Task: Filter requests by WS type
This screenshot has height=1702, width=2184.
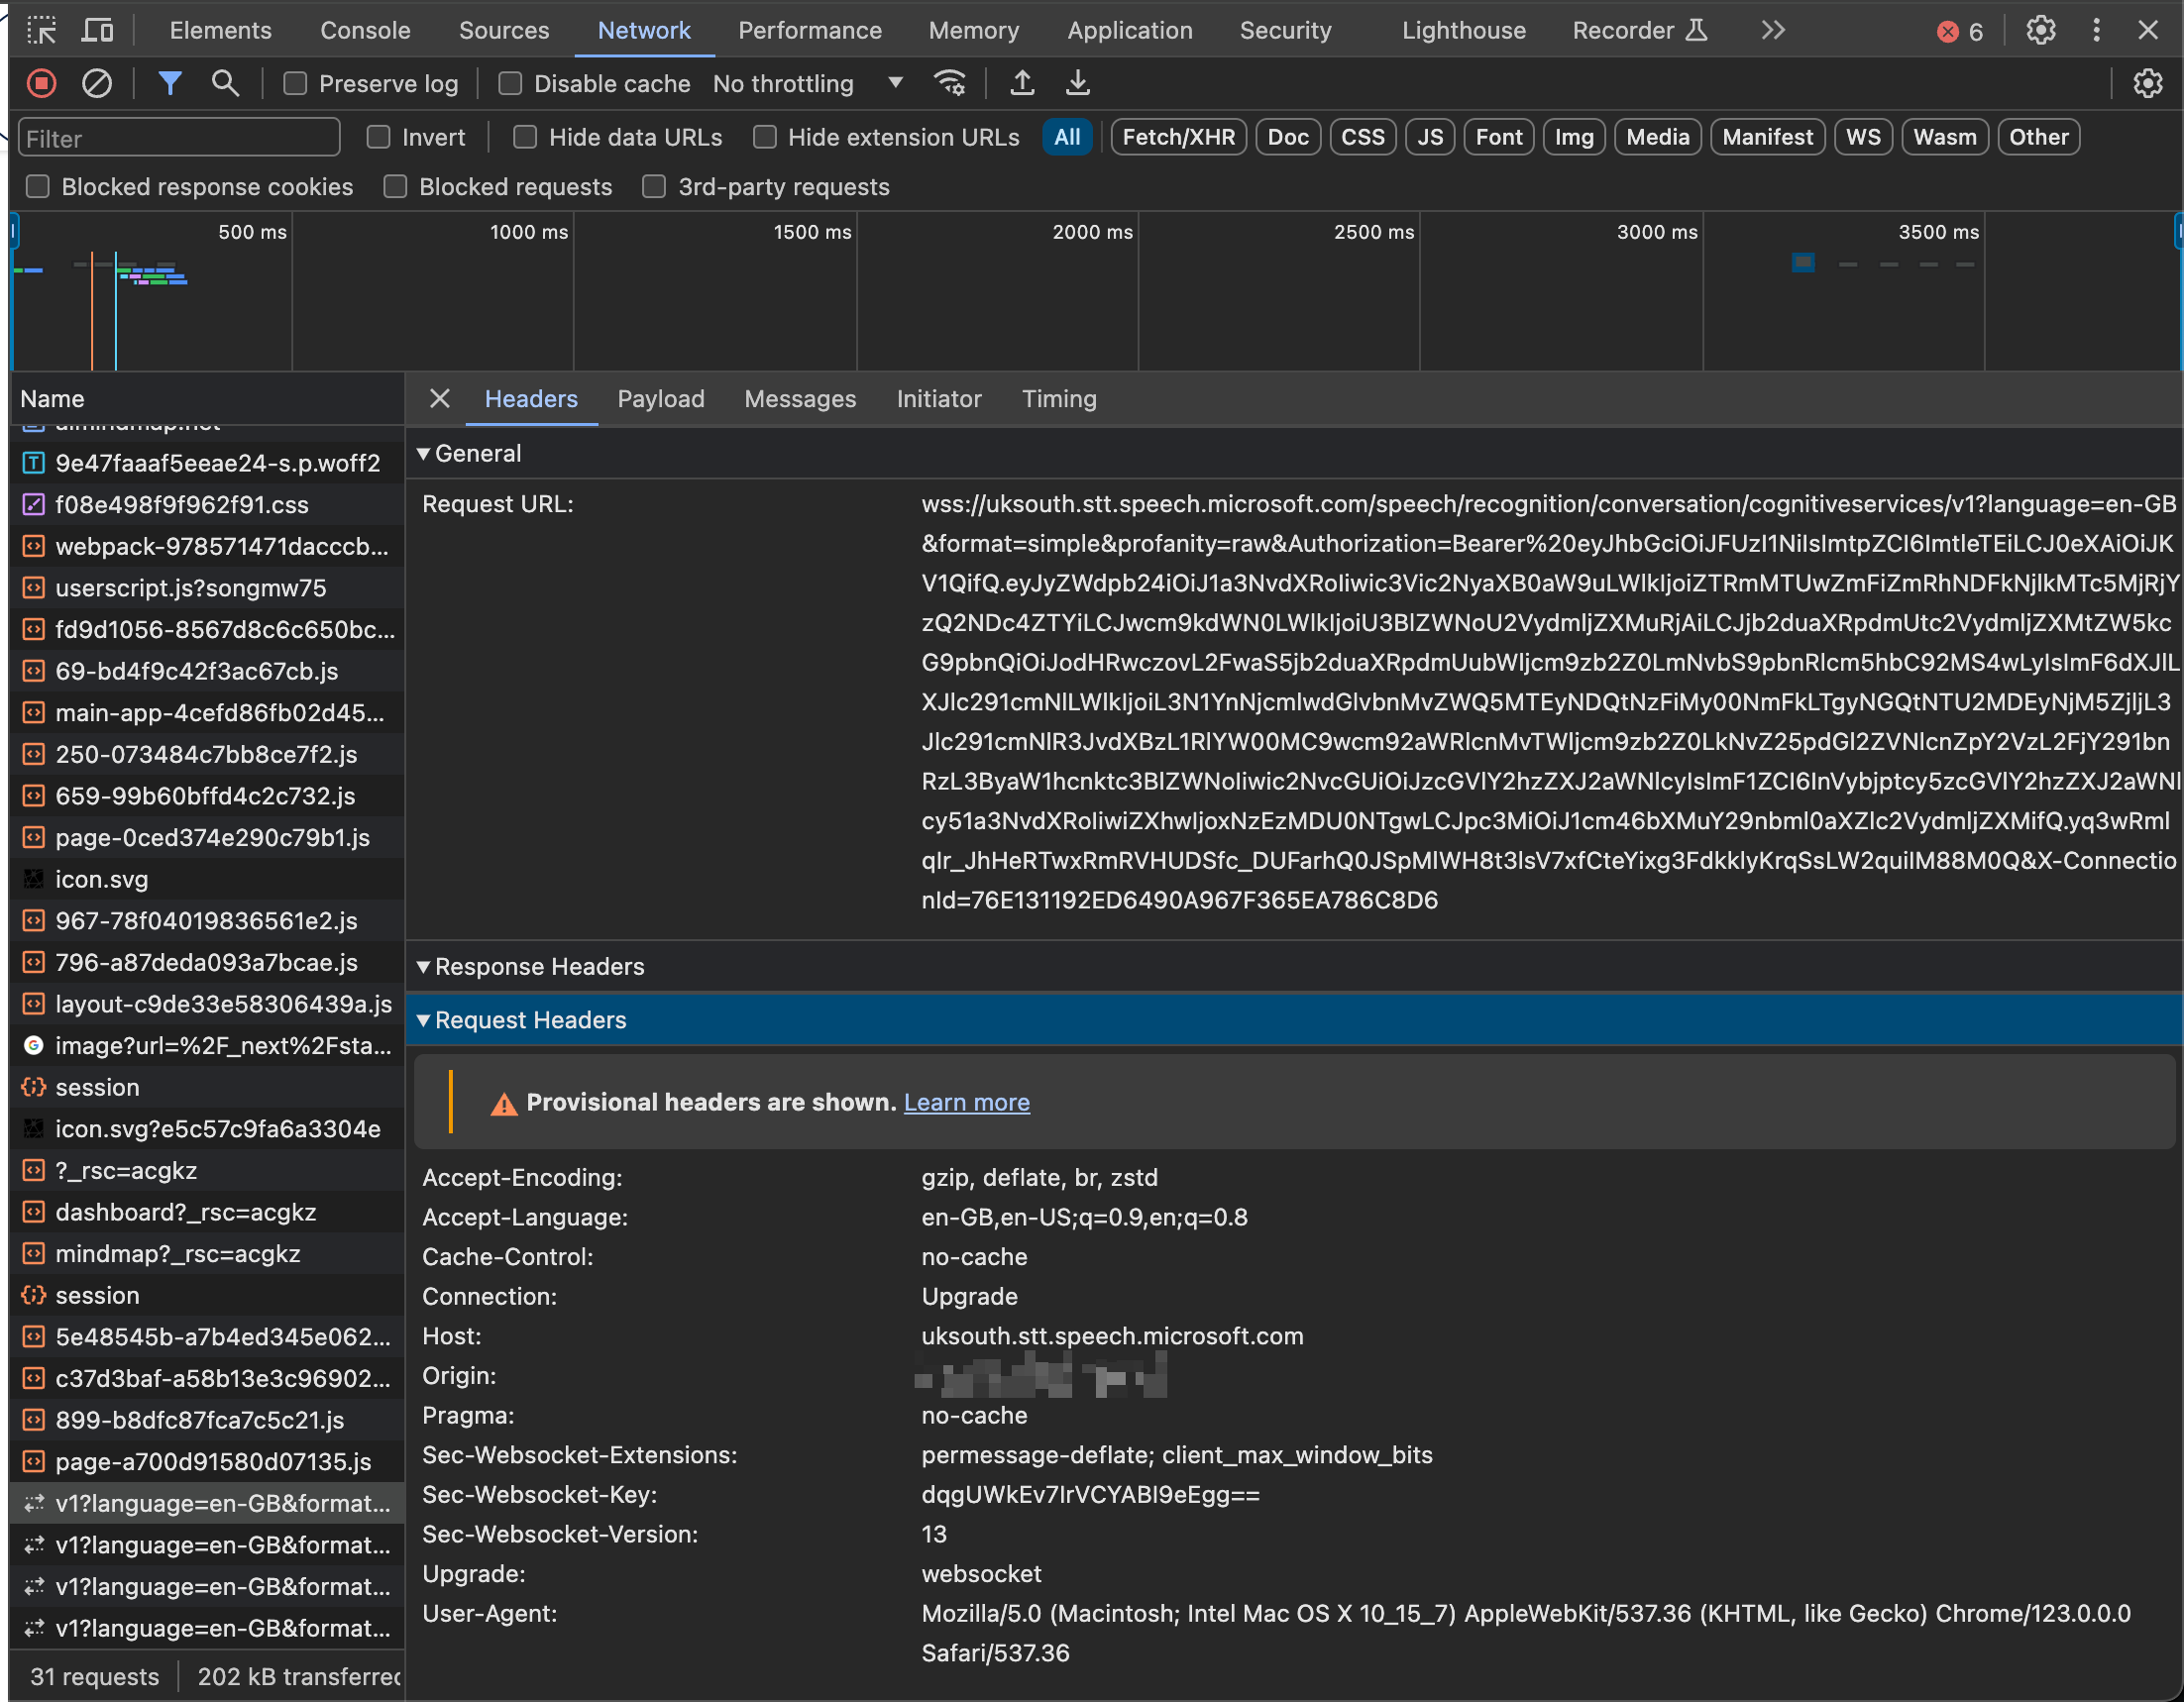Action: (1862, 137)
